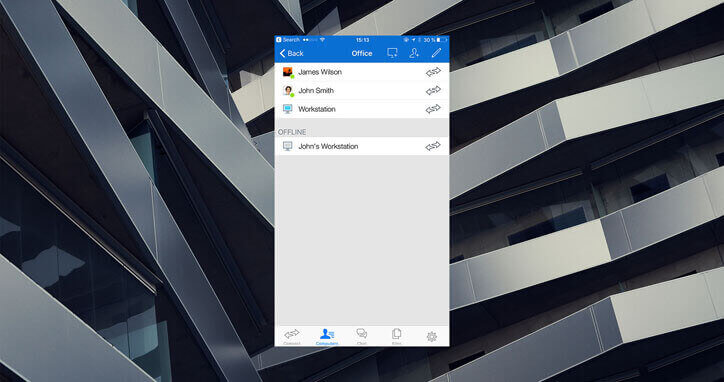Viewport: 724px width, 382px height.
Task: Switch to the Connect tab
Action: (x=292, y=336)
